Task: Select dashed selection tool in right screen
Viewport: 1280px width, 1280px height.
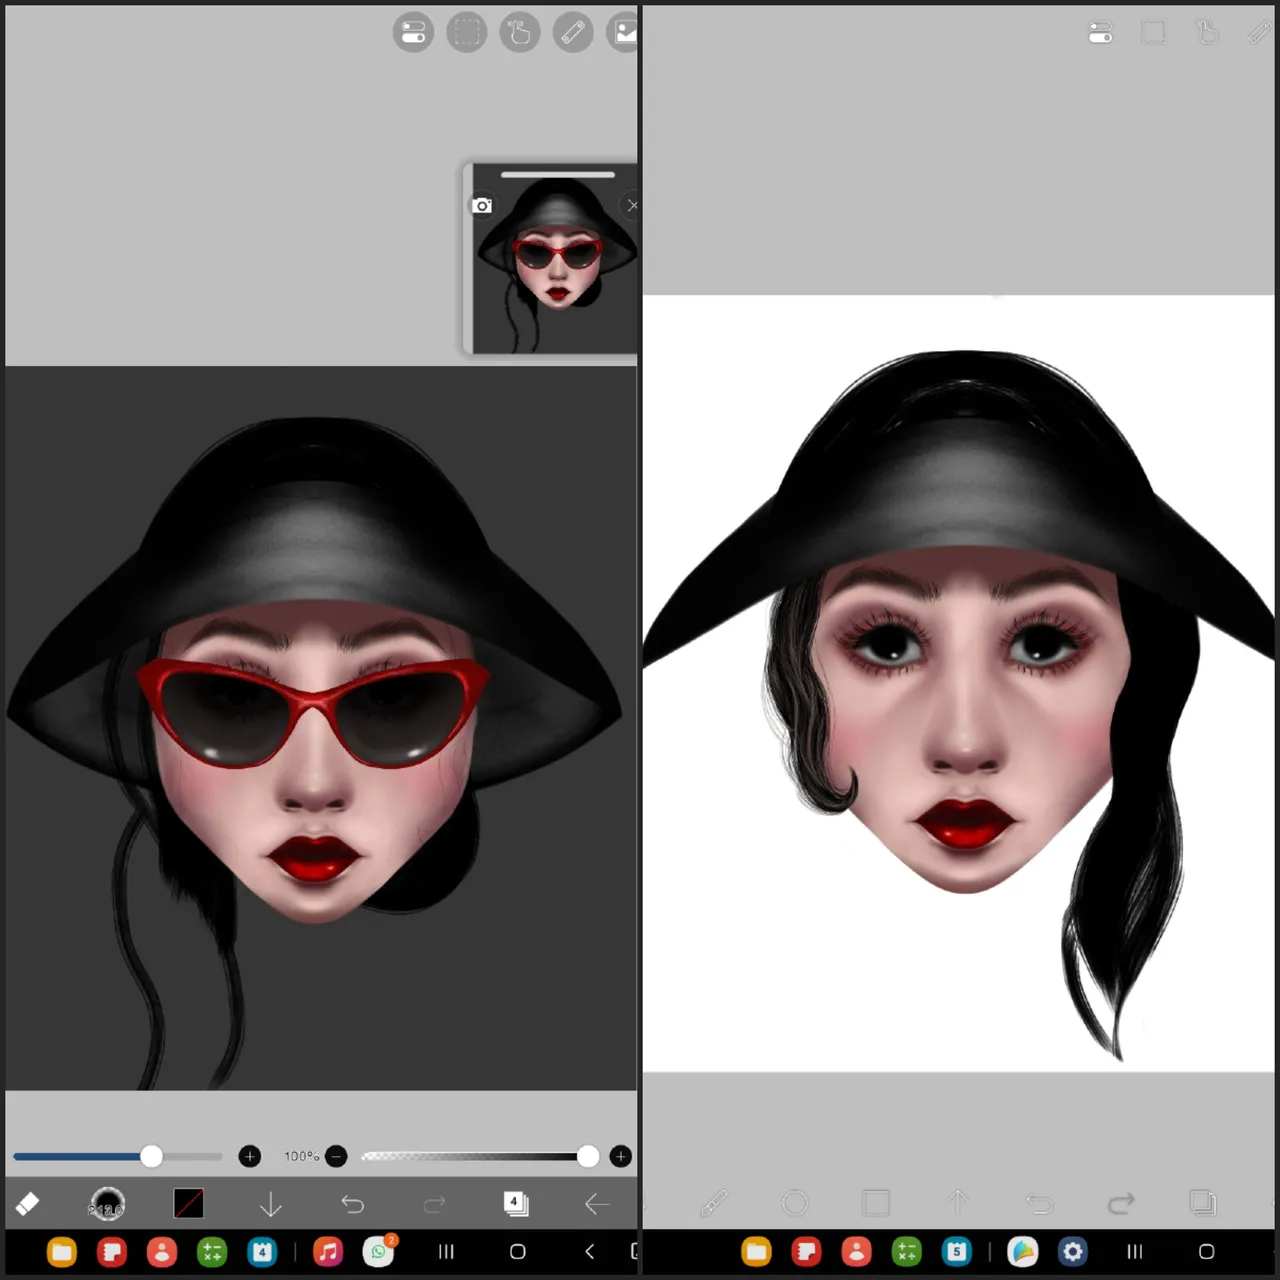Action: point(1153,33)
